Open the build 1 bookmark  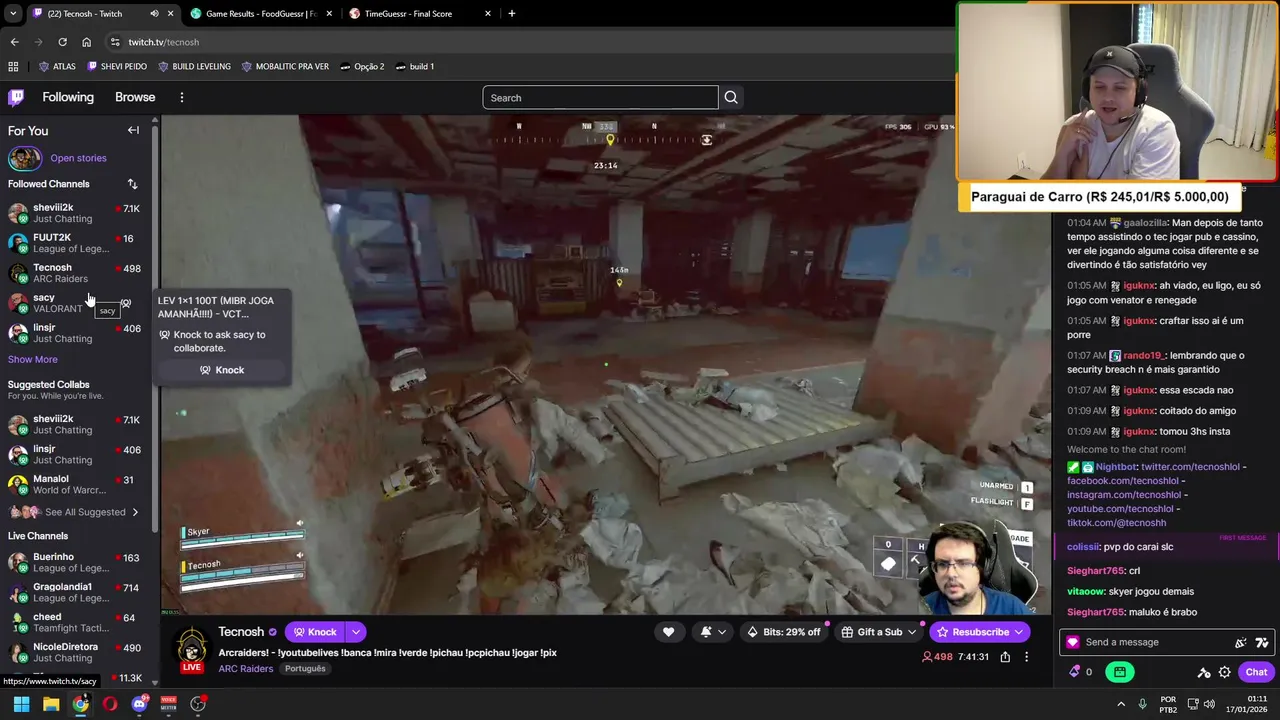(x=415, y=66)
